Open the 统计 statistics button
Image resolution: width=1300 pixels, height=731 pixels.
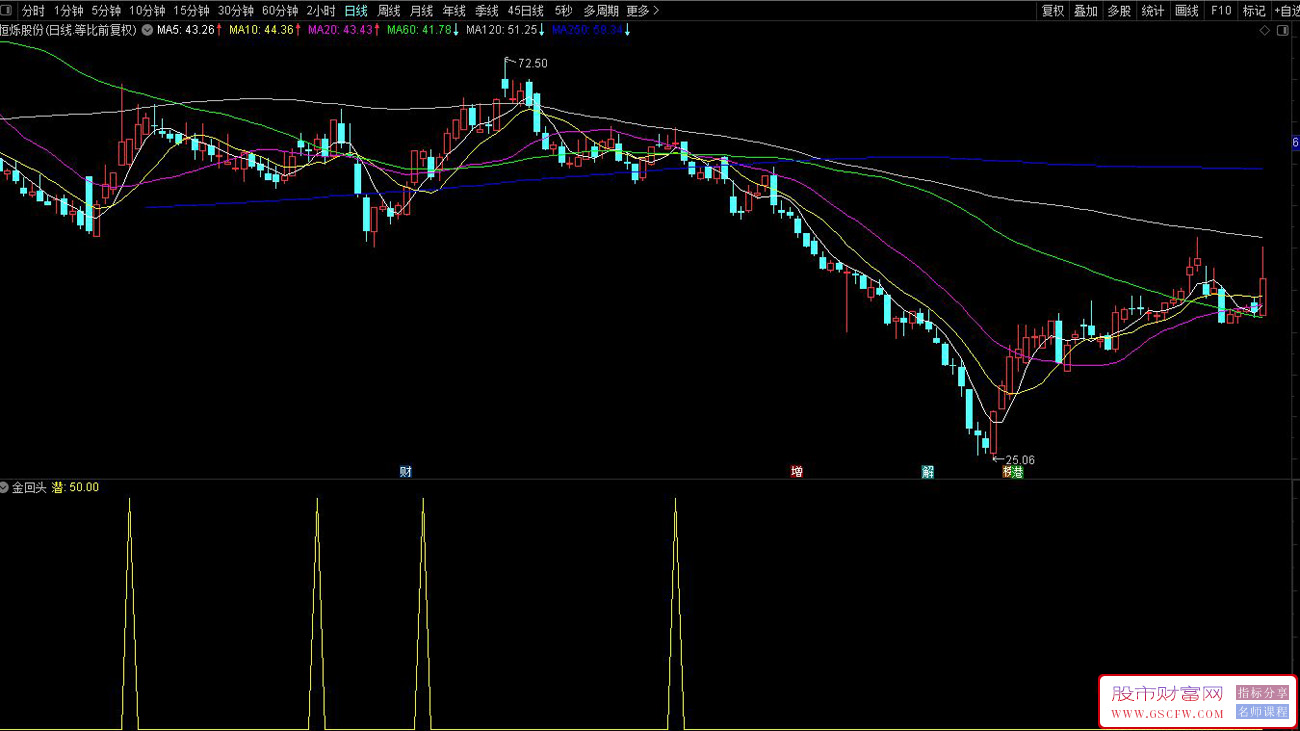(1153, 11)
